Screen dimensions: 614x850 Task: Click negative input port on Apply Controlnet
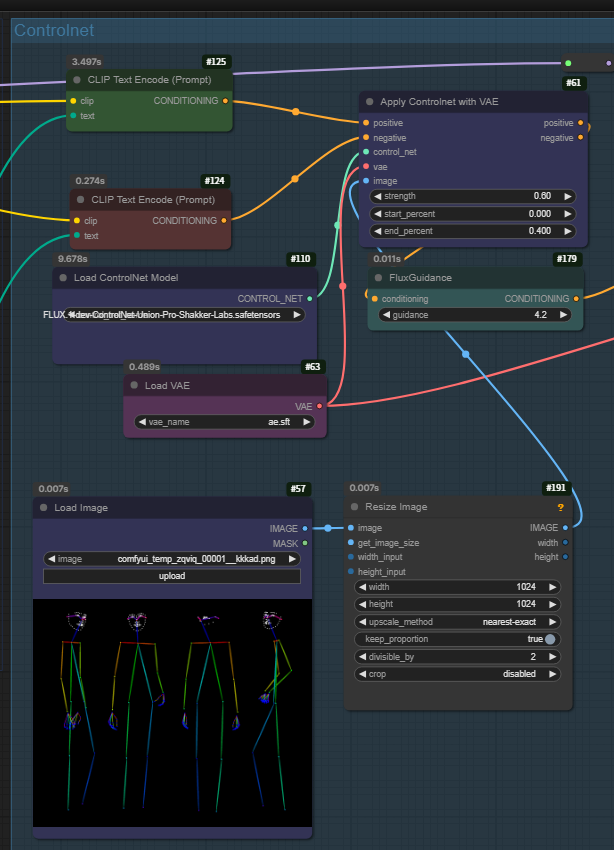point(366,138)
